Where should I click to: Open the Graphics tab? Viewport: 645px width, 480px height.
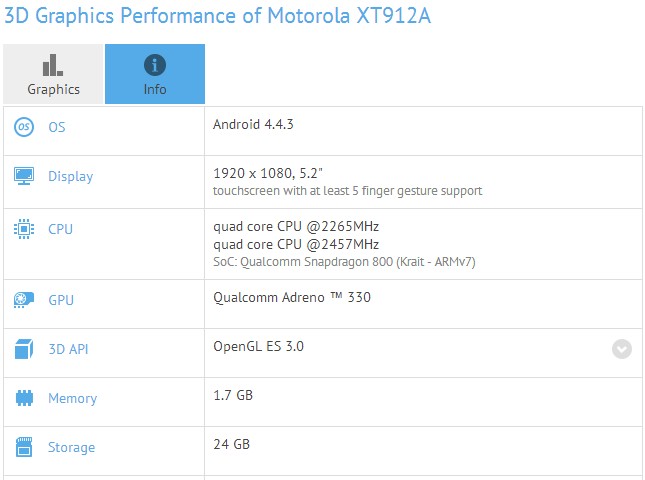tap(53, 75)
